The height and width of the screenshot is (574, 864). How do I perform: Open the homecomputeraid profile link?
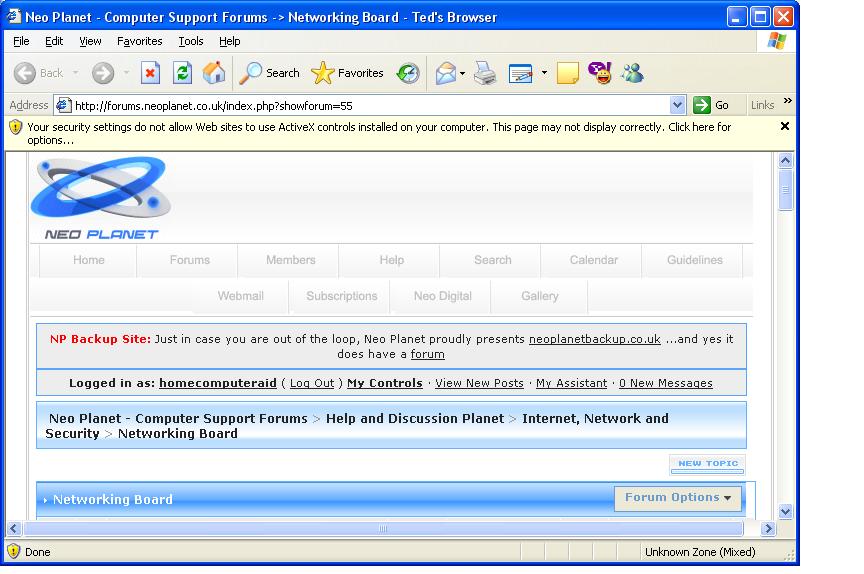[x=218, y=383]
